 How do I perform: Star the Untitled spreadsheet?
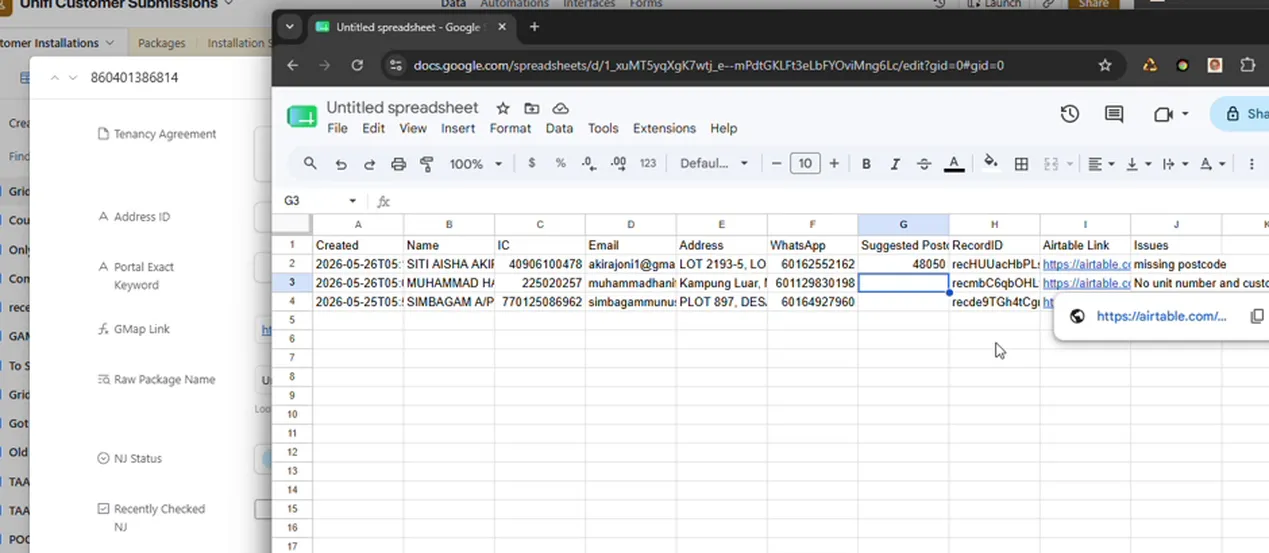pos(503,108)
